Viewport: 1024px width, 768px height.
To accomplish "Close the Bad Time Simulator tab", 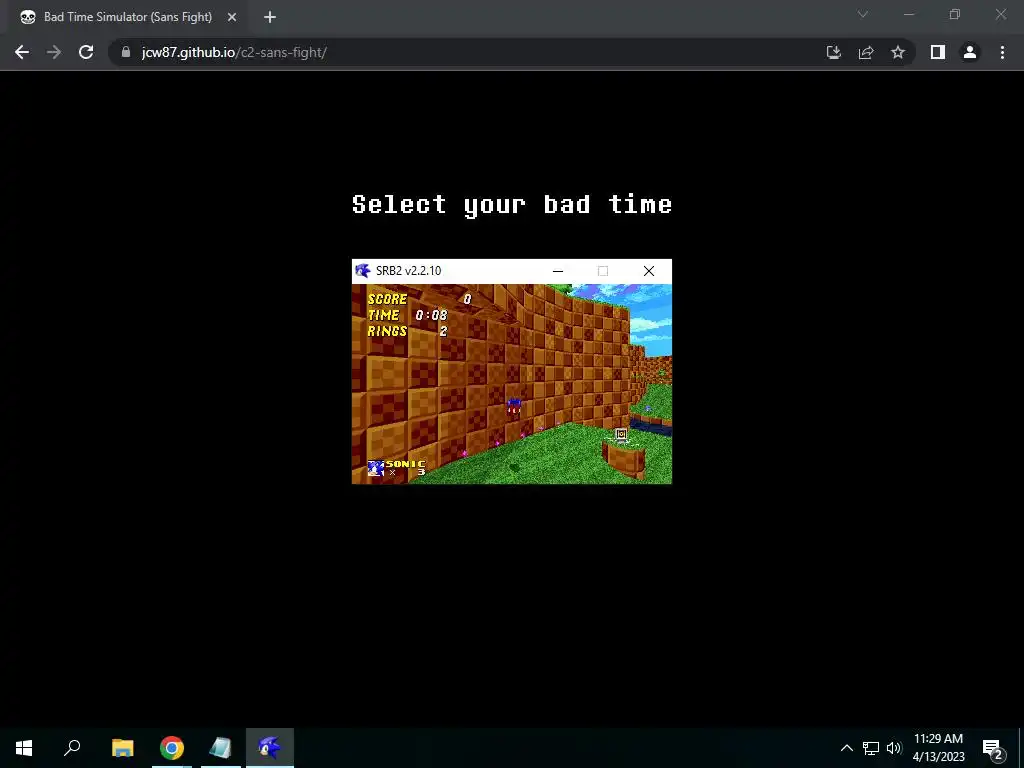I will [x=232, y=17].
